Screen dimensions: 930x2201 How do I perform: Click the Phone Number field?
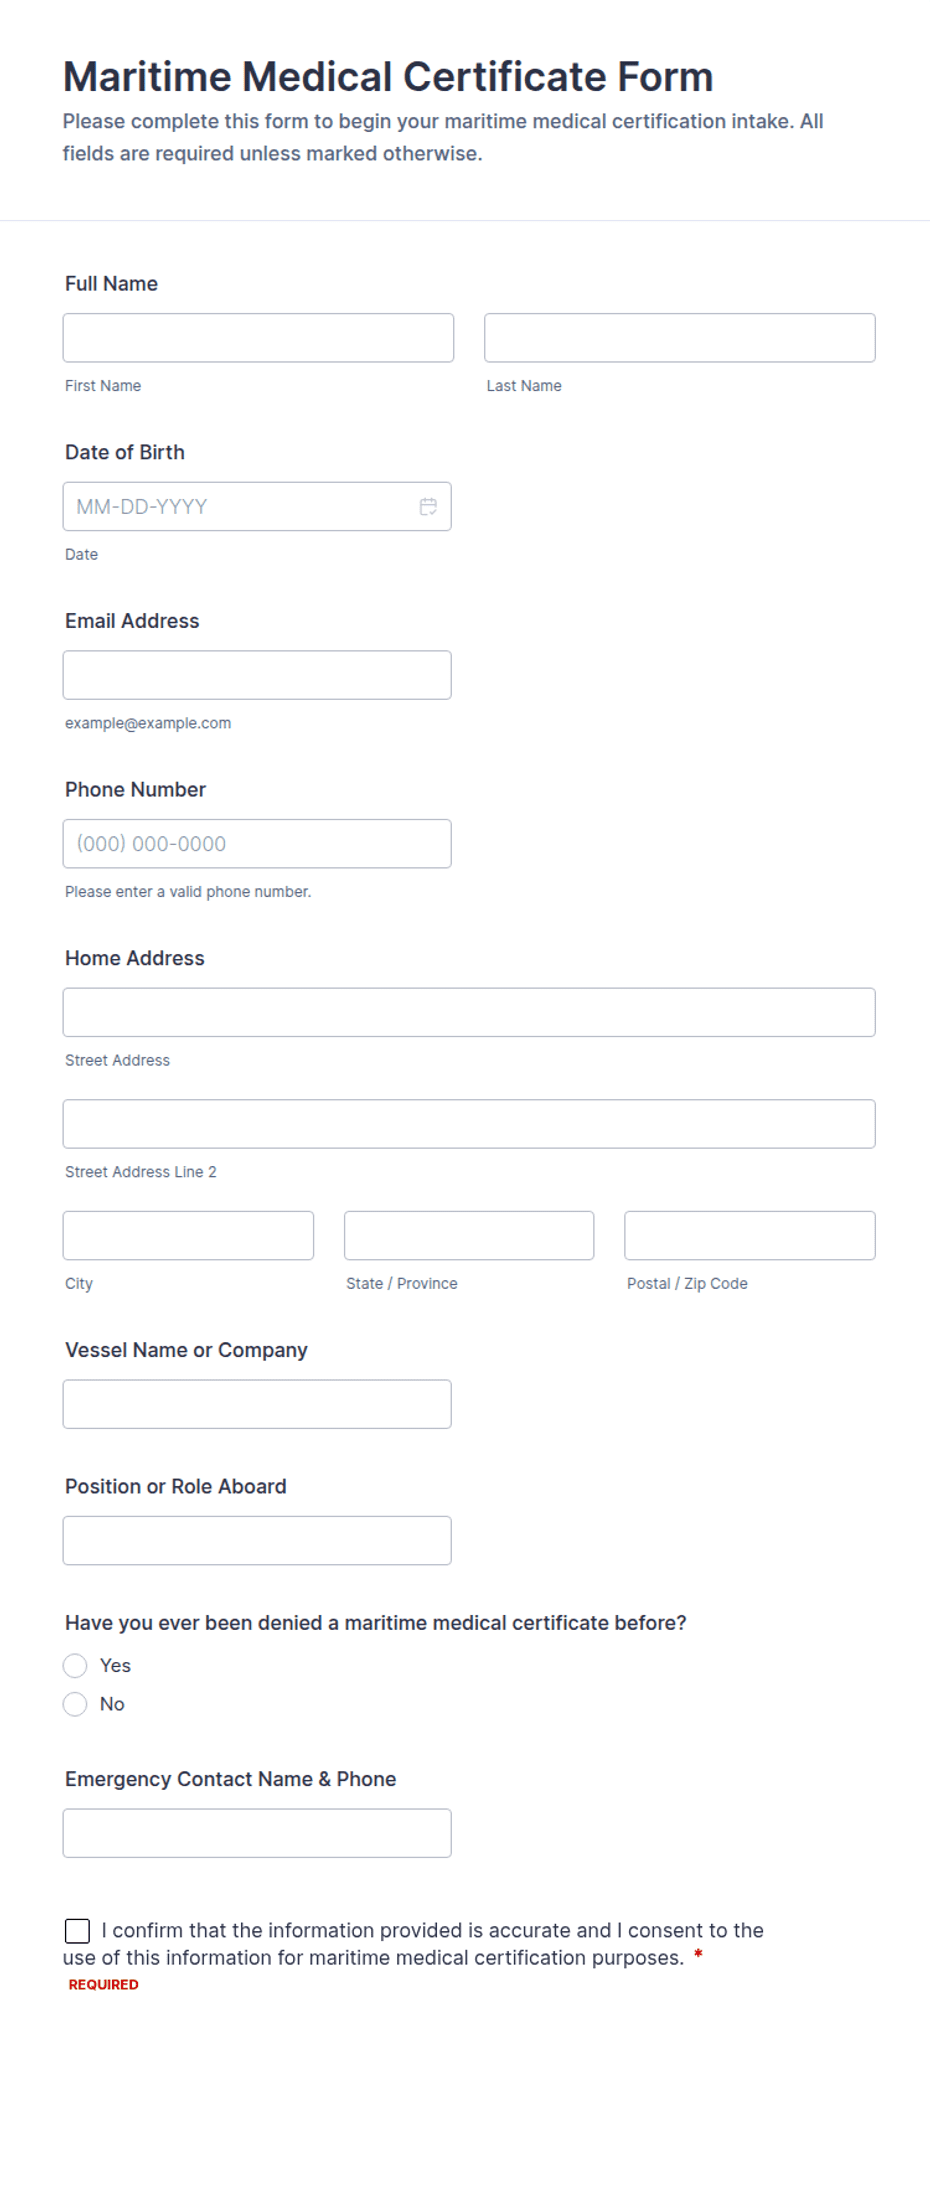[257, 844]
